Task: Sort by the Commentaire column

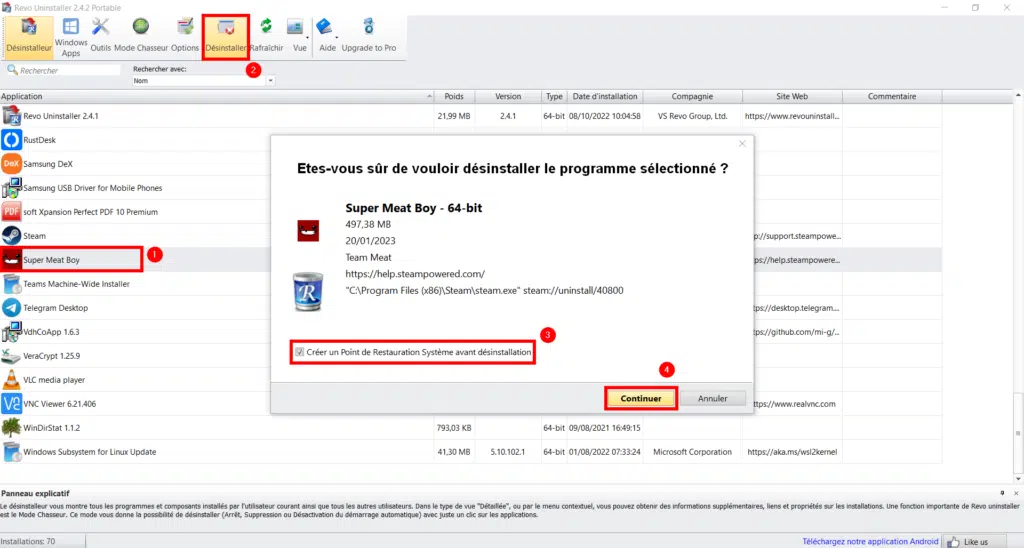Action: [x=892, y=96]
